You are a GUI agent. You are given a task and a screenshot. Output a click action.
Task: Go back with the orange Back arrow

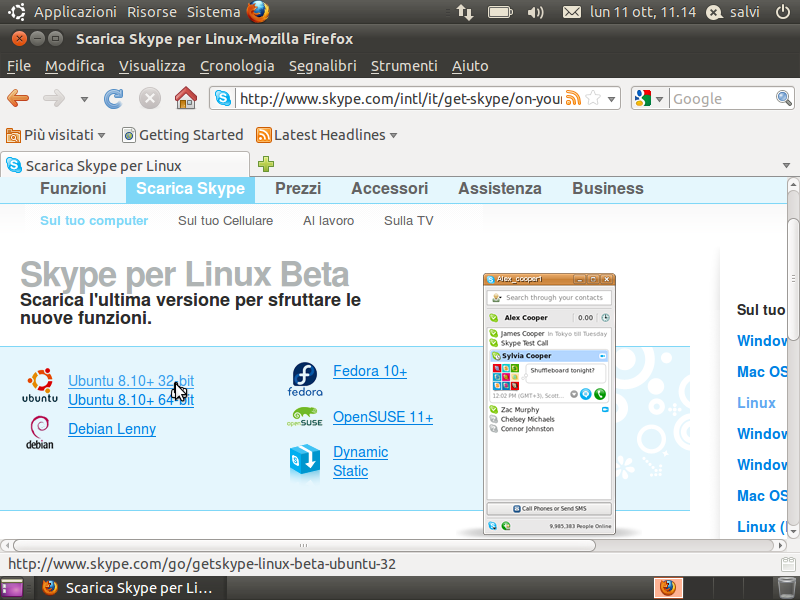tap(18, 98)
